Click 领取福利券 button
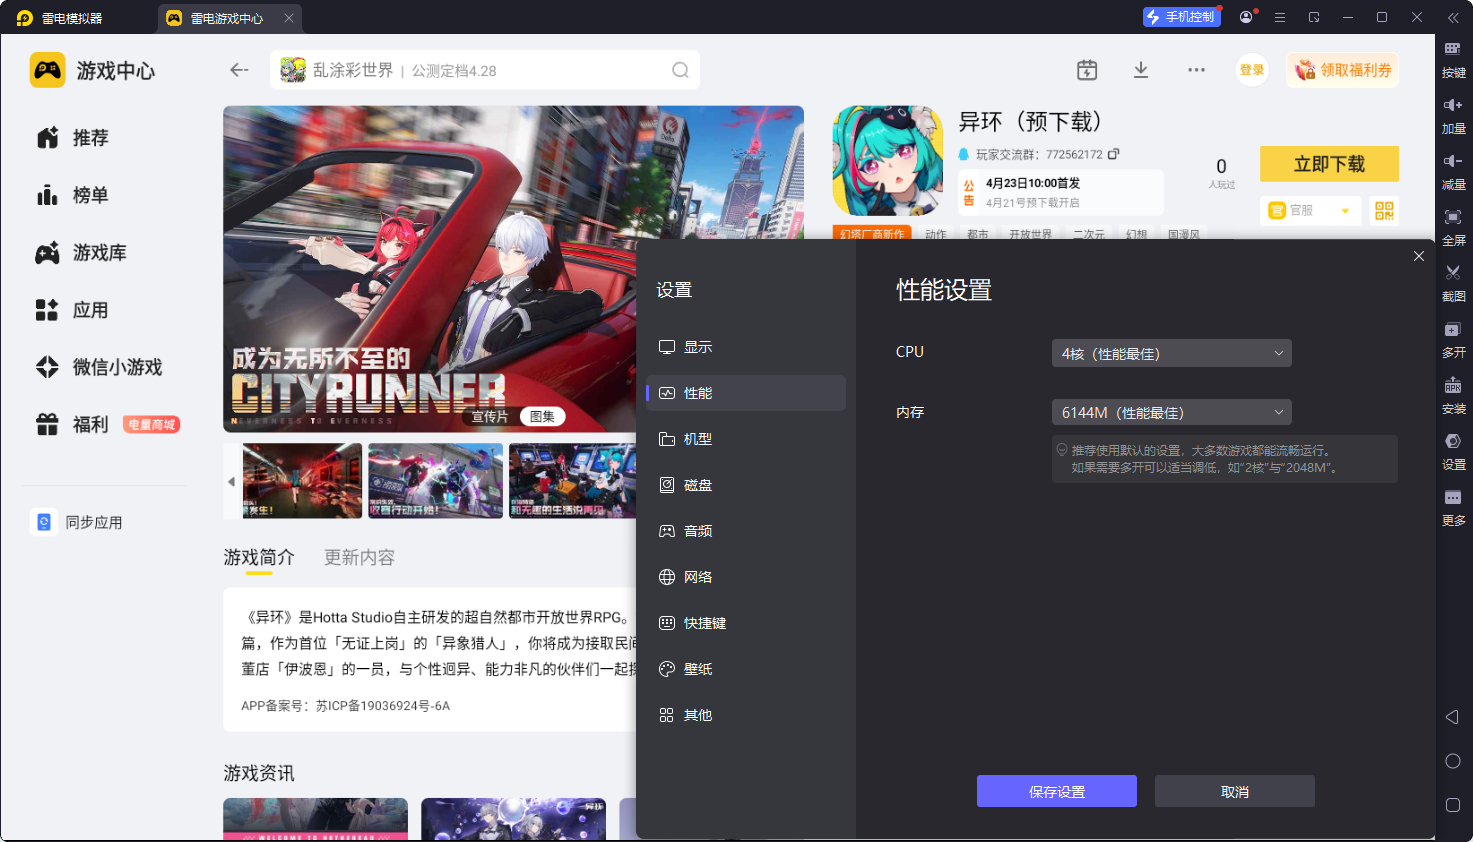 [x=1343, y=70]
